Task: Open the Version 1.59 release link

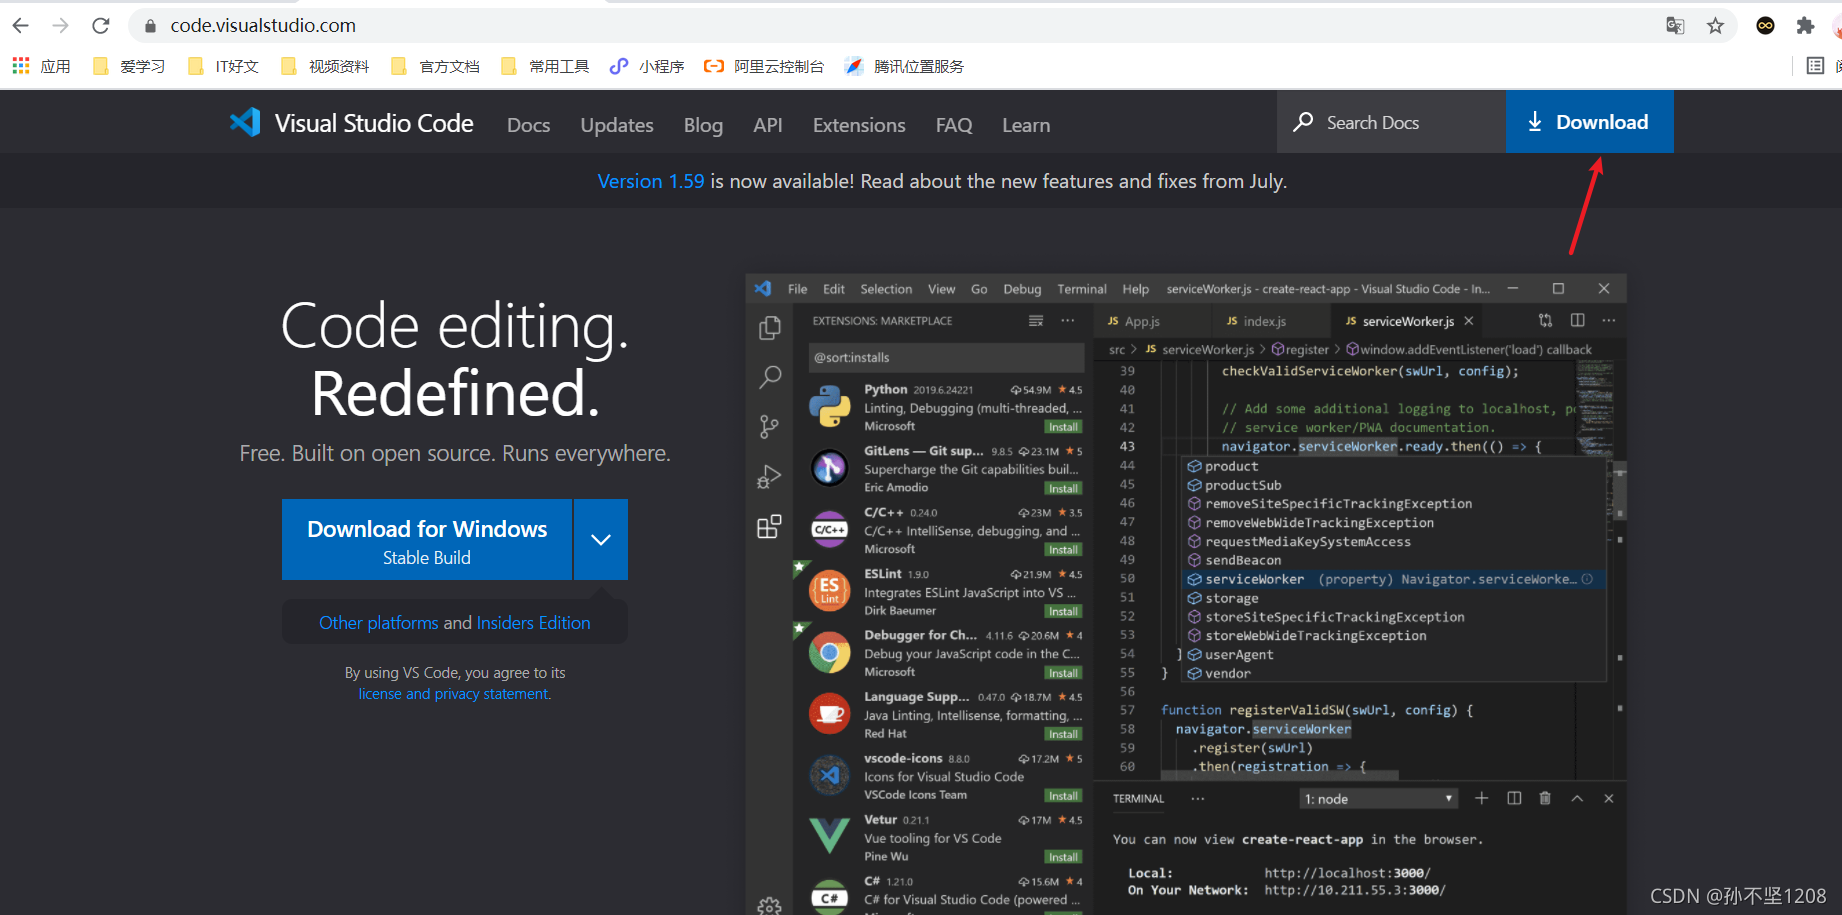Action: (x=651, y=181)
